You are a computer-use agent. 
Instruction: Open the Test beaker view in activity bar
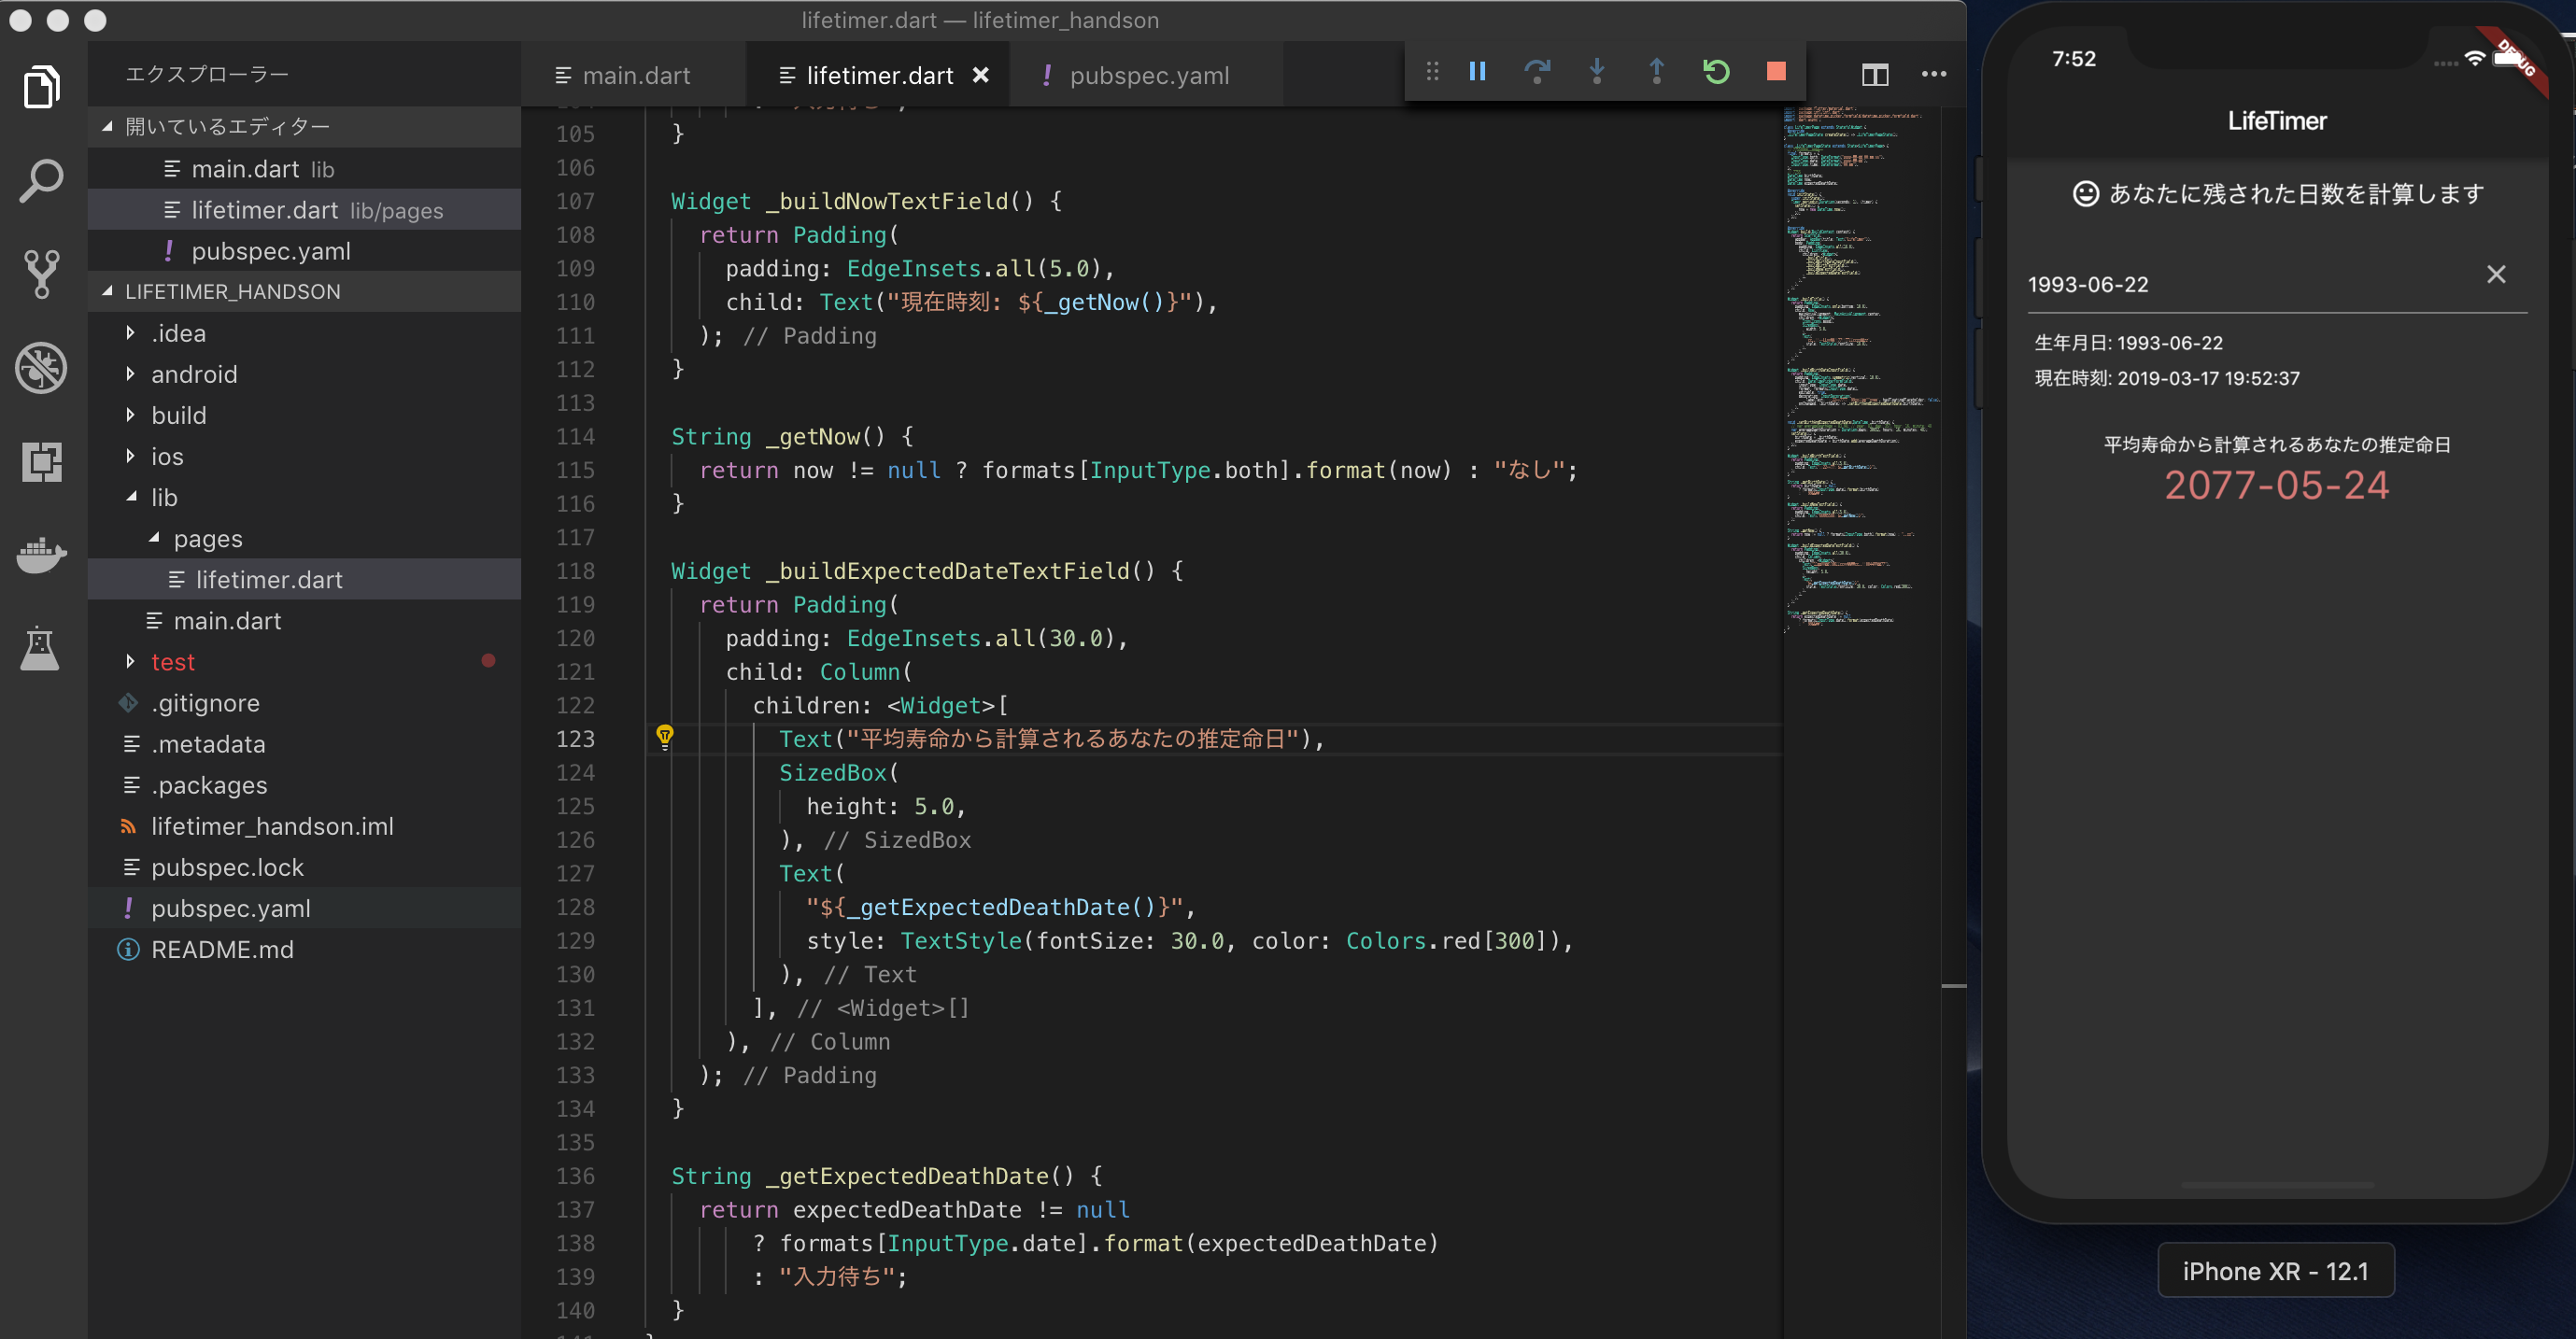click(41, 648)
